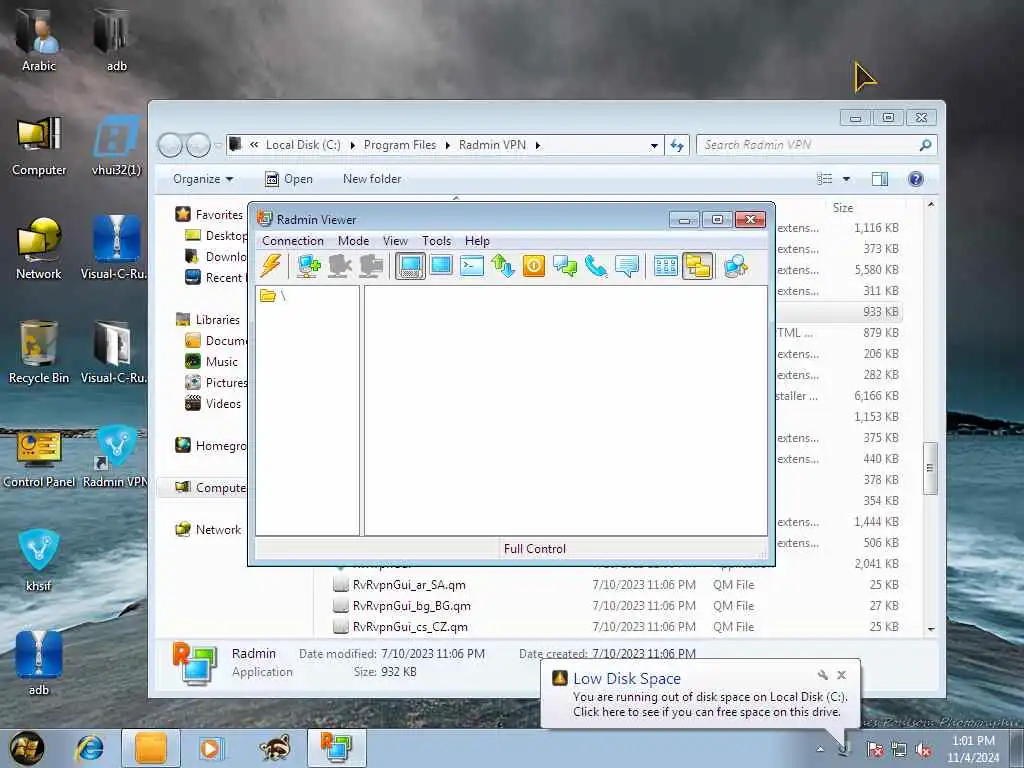
Task: Click Open button in Explorer toolbar
Action: coord(289,179)
